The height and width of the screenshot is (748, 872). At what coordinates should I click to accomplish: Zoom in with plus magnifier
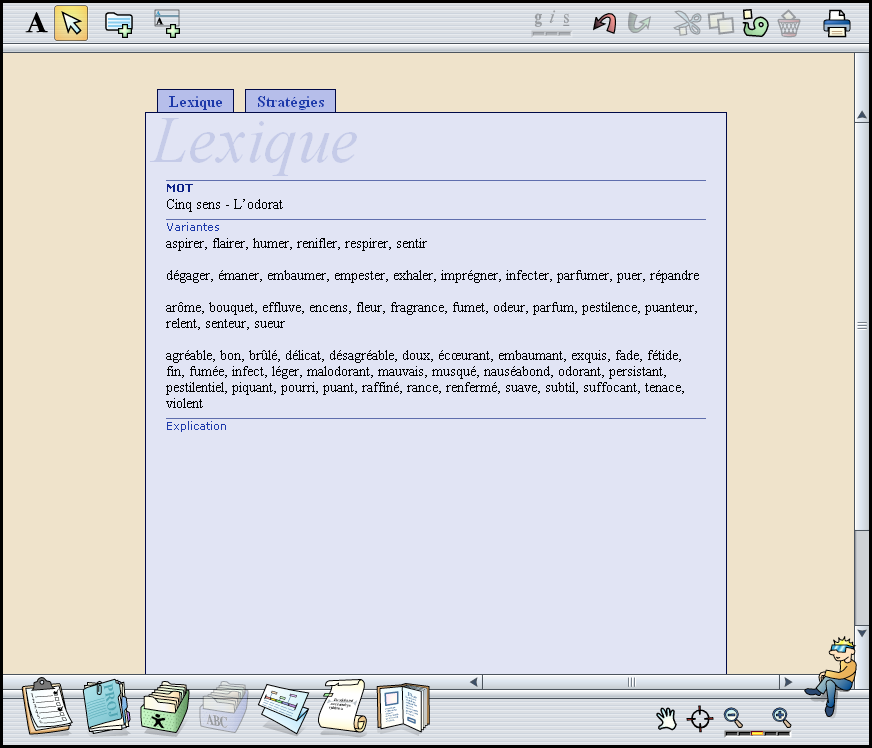(x=781, y=717)
